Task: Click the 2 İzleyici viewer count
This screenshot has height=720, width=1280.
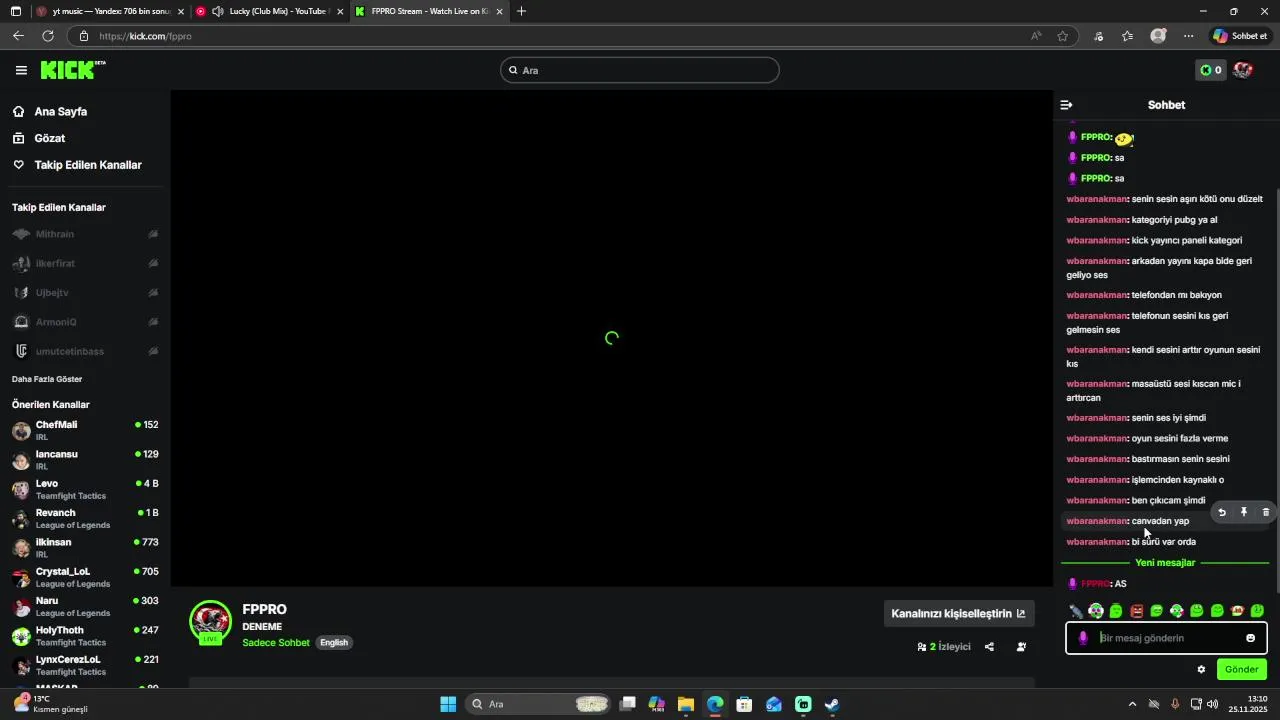Action: click(x=944, y=647)
